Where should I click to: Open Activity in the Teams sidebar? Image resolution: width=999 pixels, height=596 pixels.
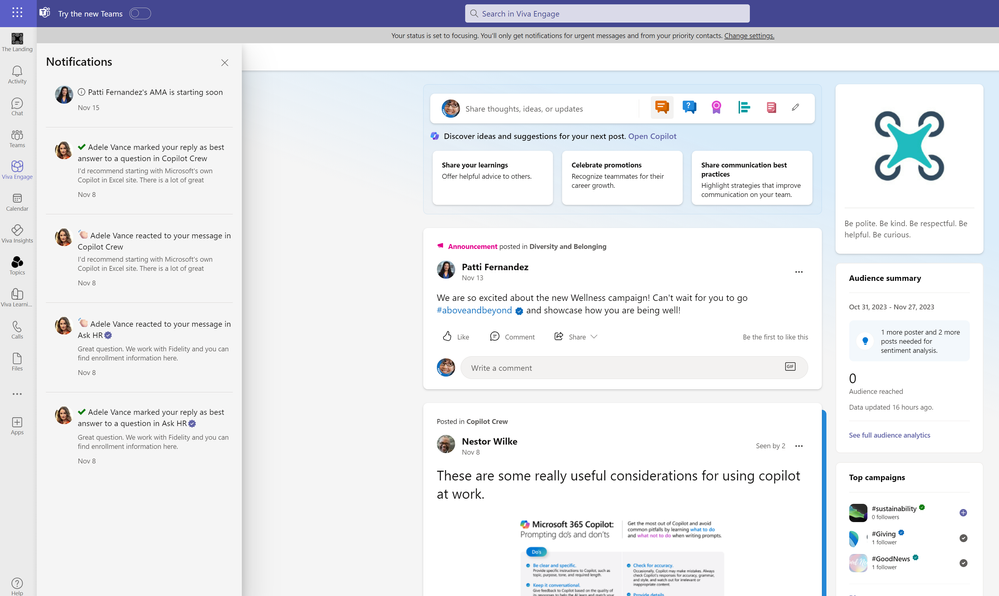[17, 75]
